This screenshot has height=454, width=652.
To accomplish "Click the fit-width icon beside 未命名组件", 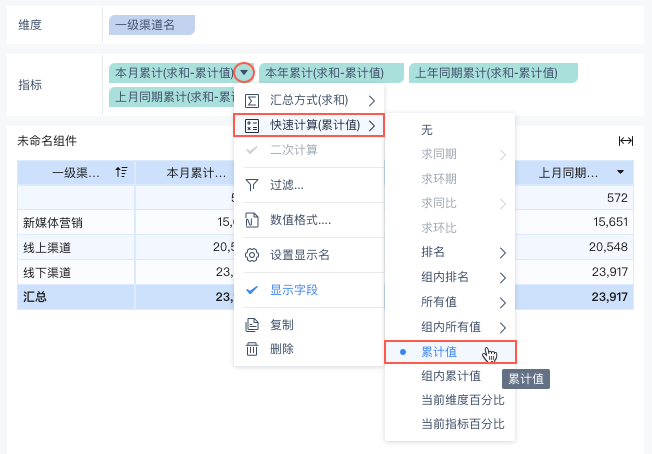I will click(x=626, y=141).
